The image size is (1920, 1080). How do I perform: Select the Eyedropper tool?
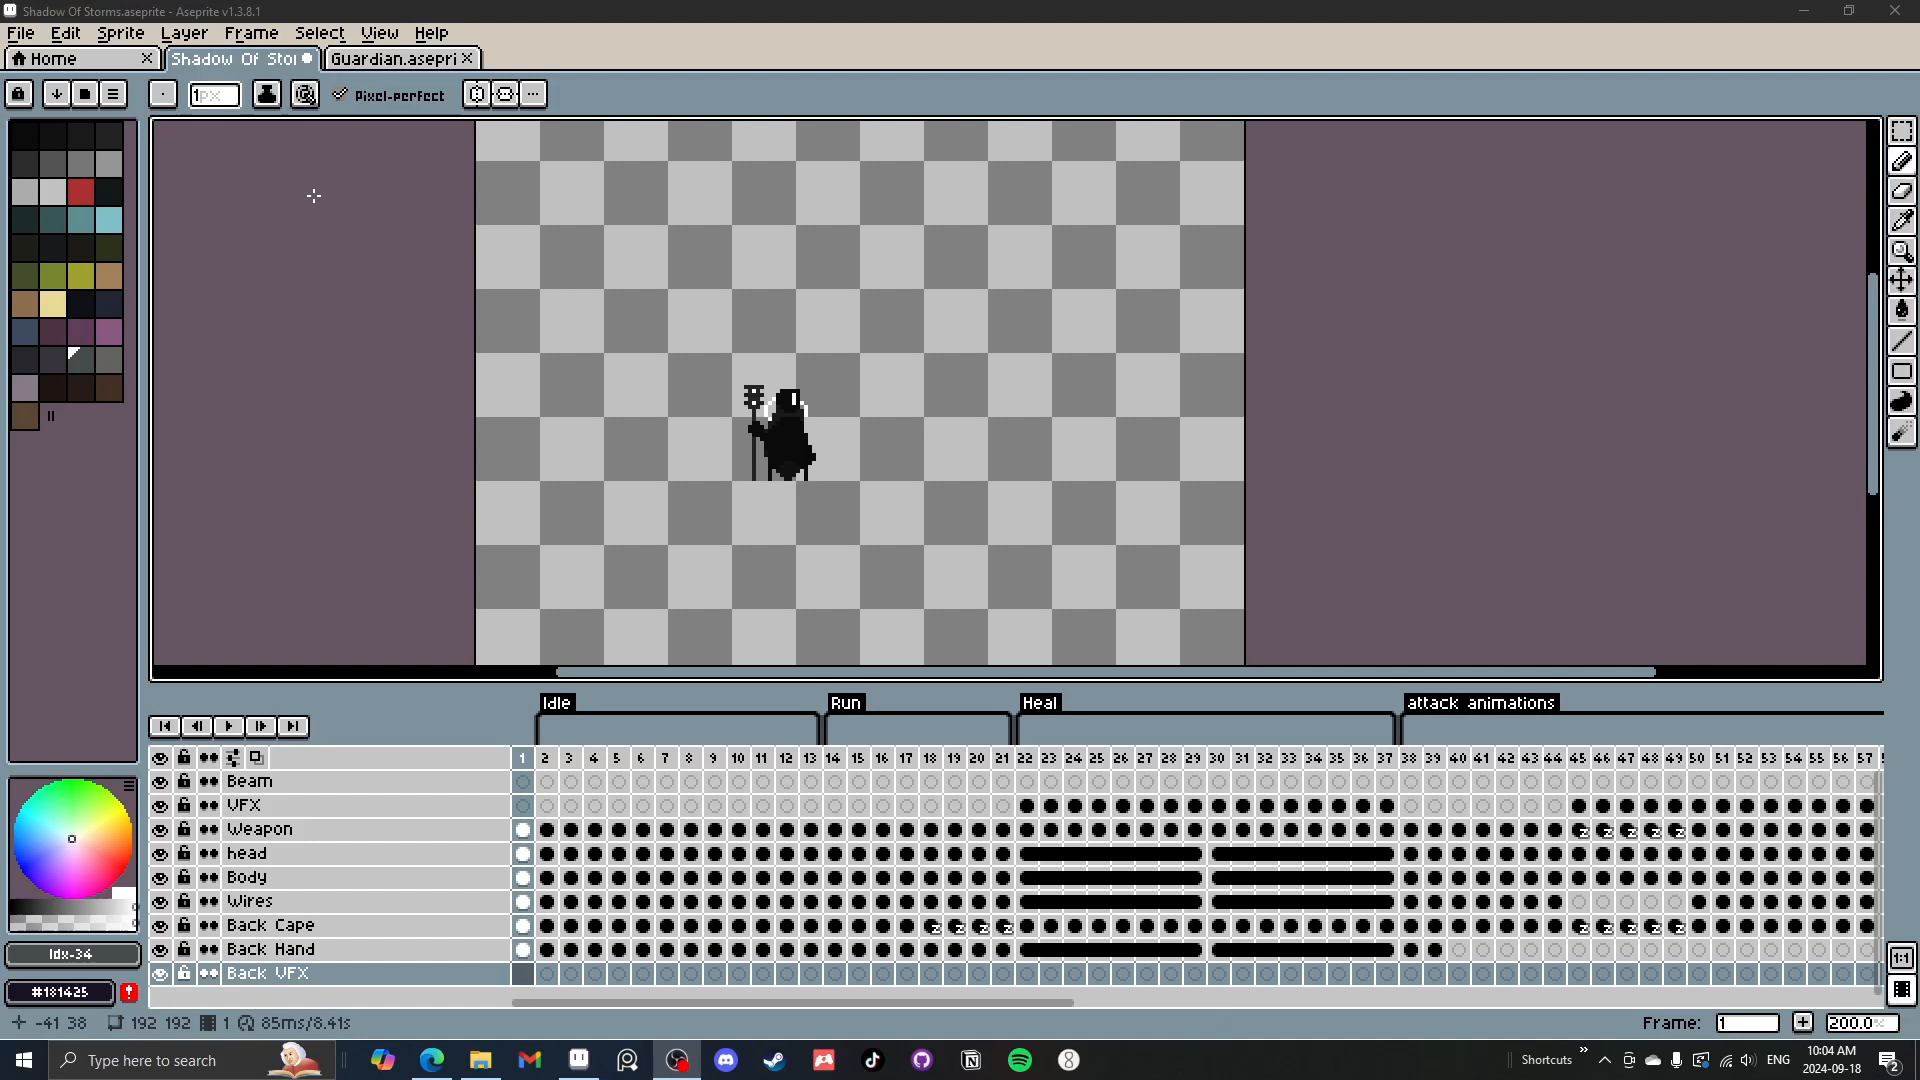pos(1902,222)
